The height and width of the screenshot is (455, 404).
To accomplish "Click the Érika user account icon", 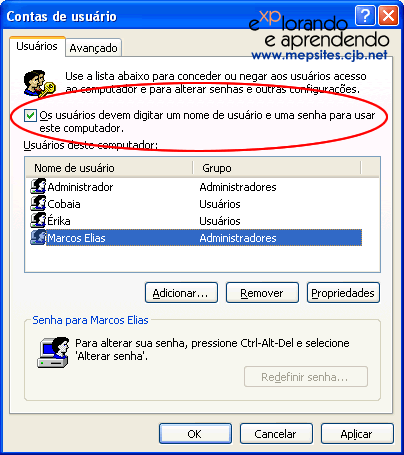I will pyautogui.click(x=38, y=220).
